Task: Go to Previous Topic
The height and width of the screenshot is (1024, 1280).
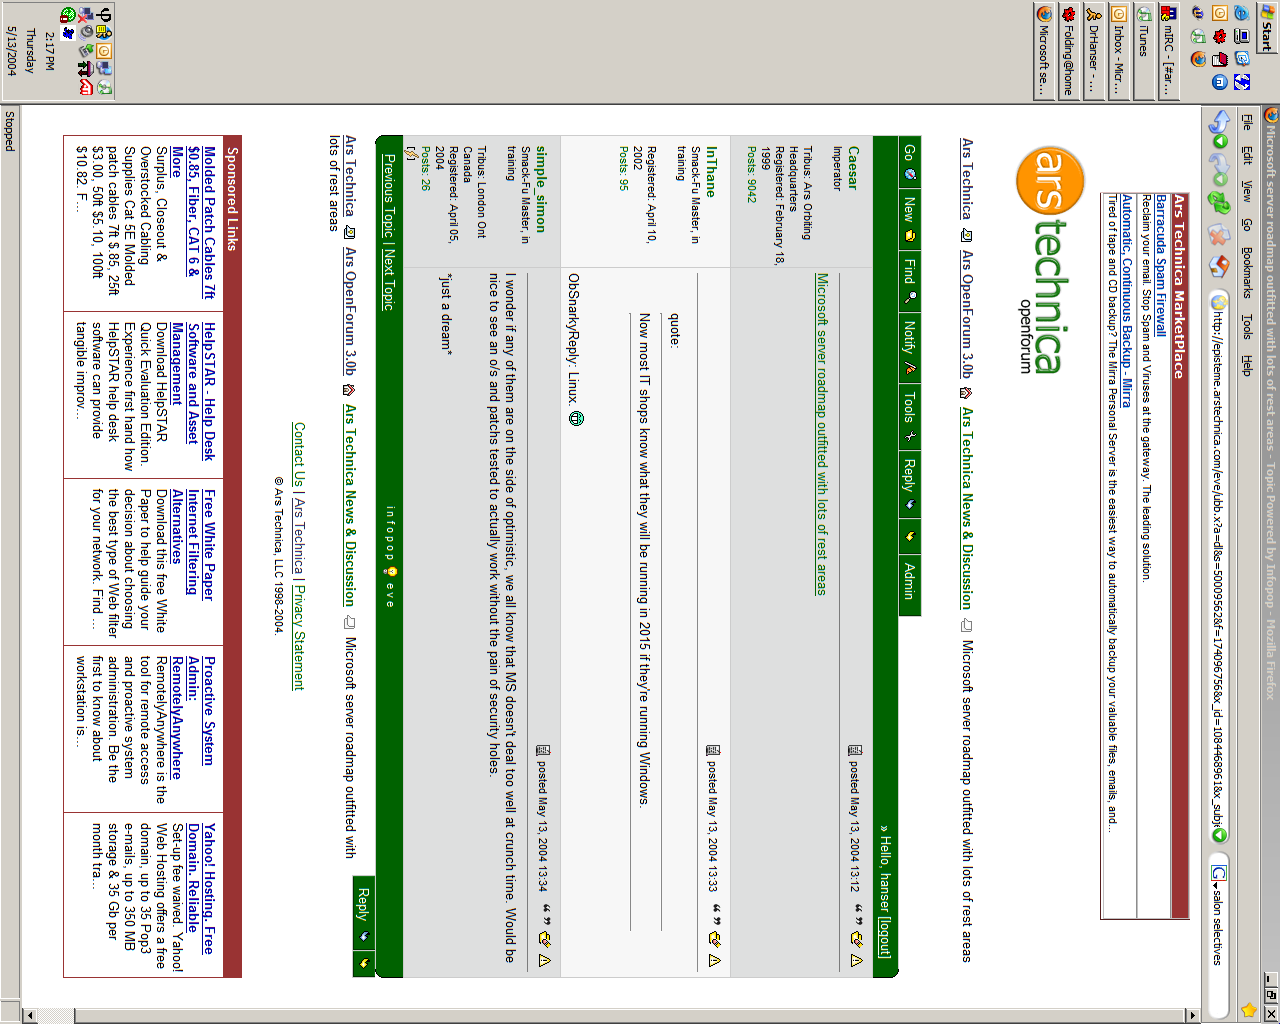Action: click(389, 197)
